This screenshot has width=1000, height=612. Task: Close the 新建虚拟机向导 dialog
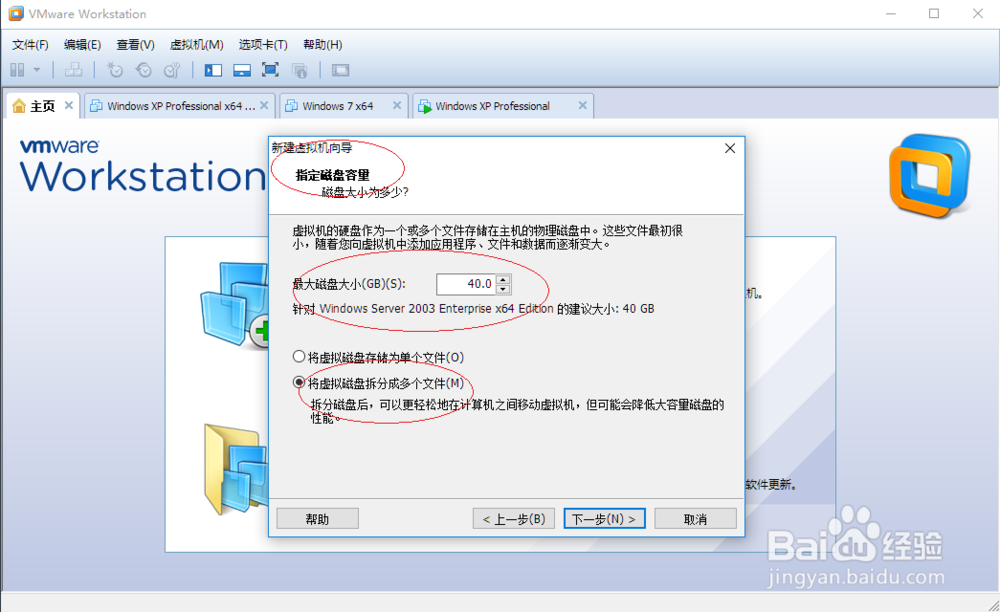point(730,149)
